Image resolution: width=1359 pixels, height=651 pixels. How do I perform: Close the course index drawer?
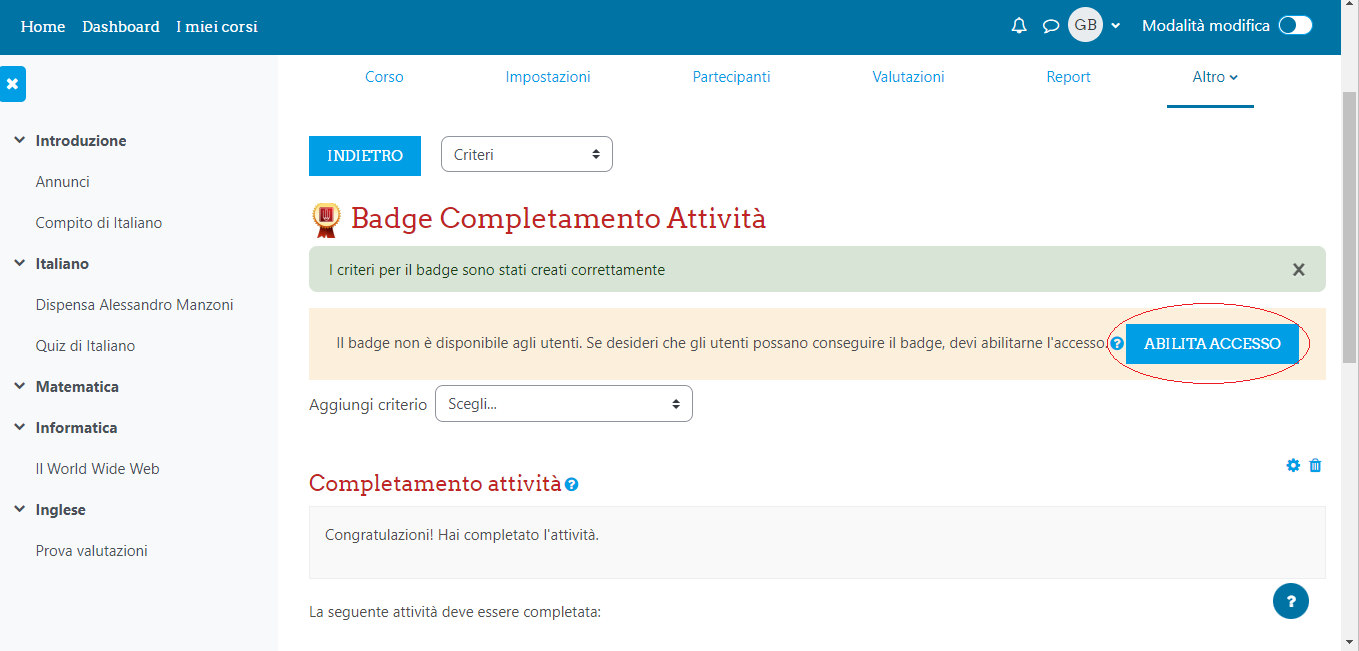13,84
